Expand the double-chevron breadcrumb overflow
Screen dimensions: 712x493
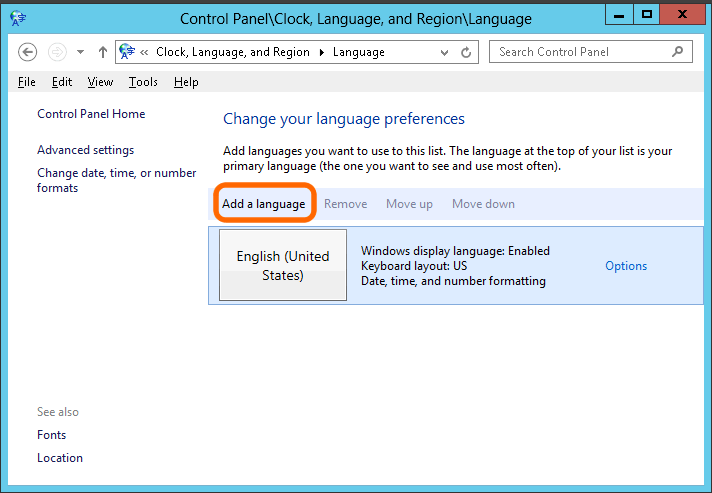144,53
